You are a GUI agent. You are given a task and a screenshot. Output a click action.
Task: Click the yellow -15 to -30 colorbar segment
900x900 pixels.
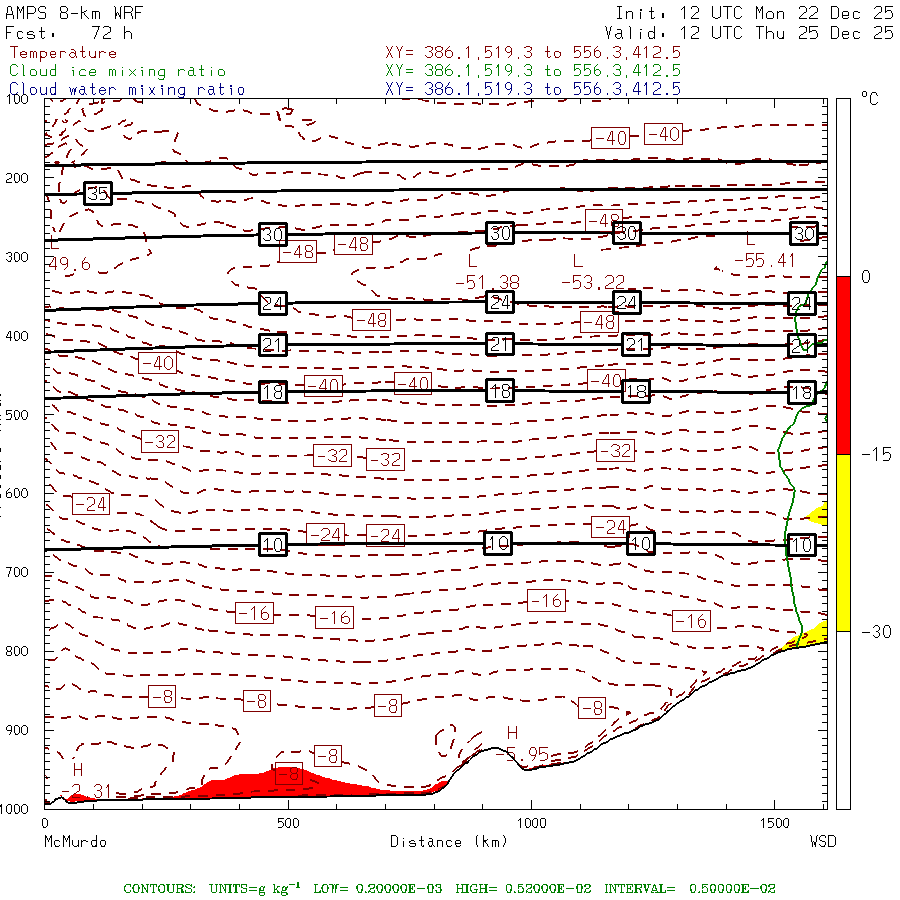843,542
